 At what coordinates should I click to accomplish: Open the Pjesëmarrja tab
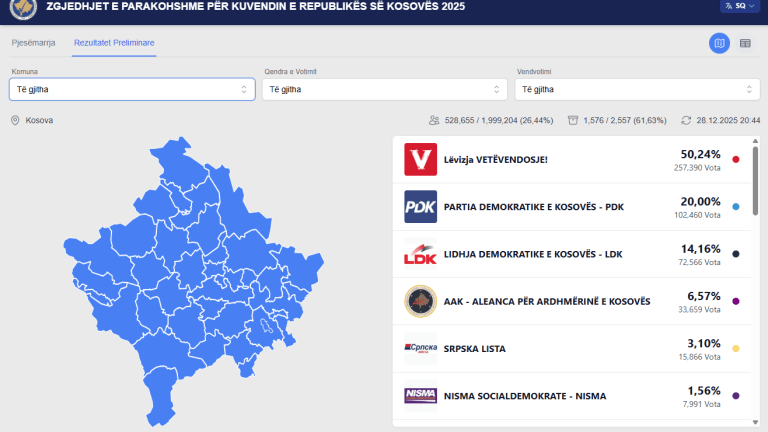pyautogui.click(x=33, y=43)
